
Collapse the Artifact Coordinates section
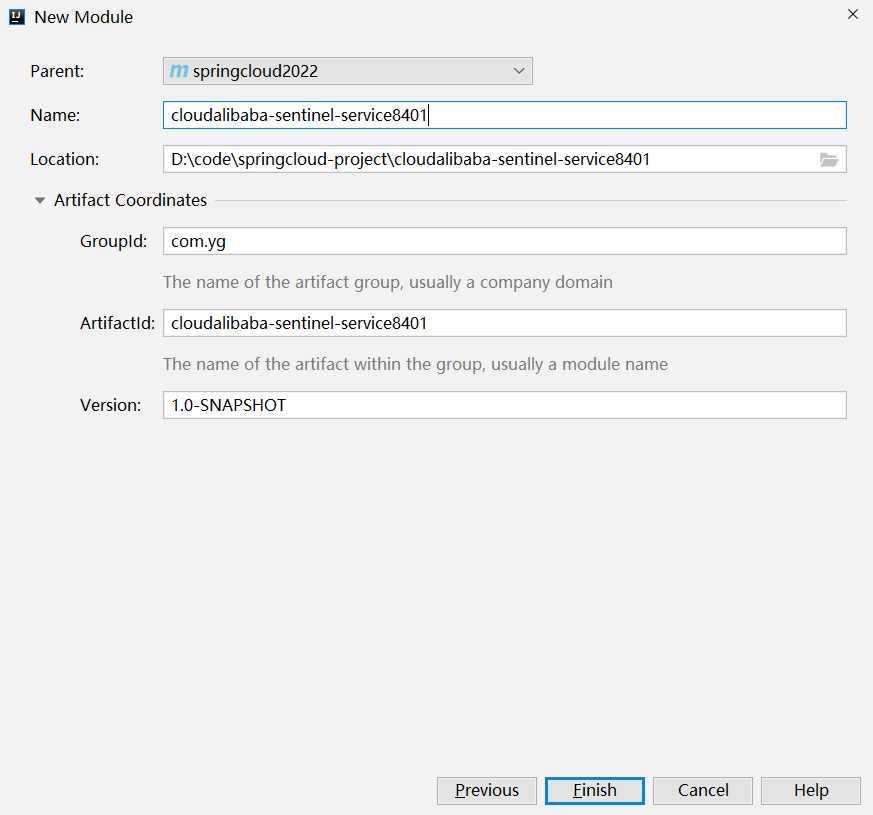(40, 200)
